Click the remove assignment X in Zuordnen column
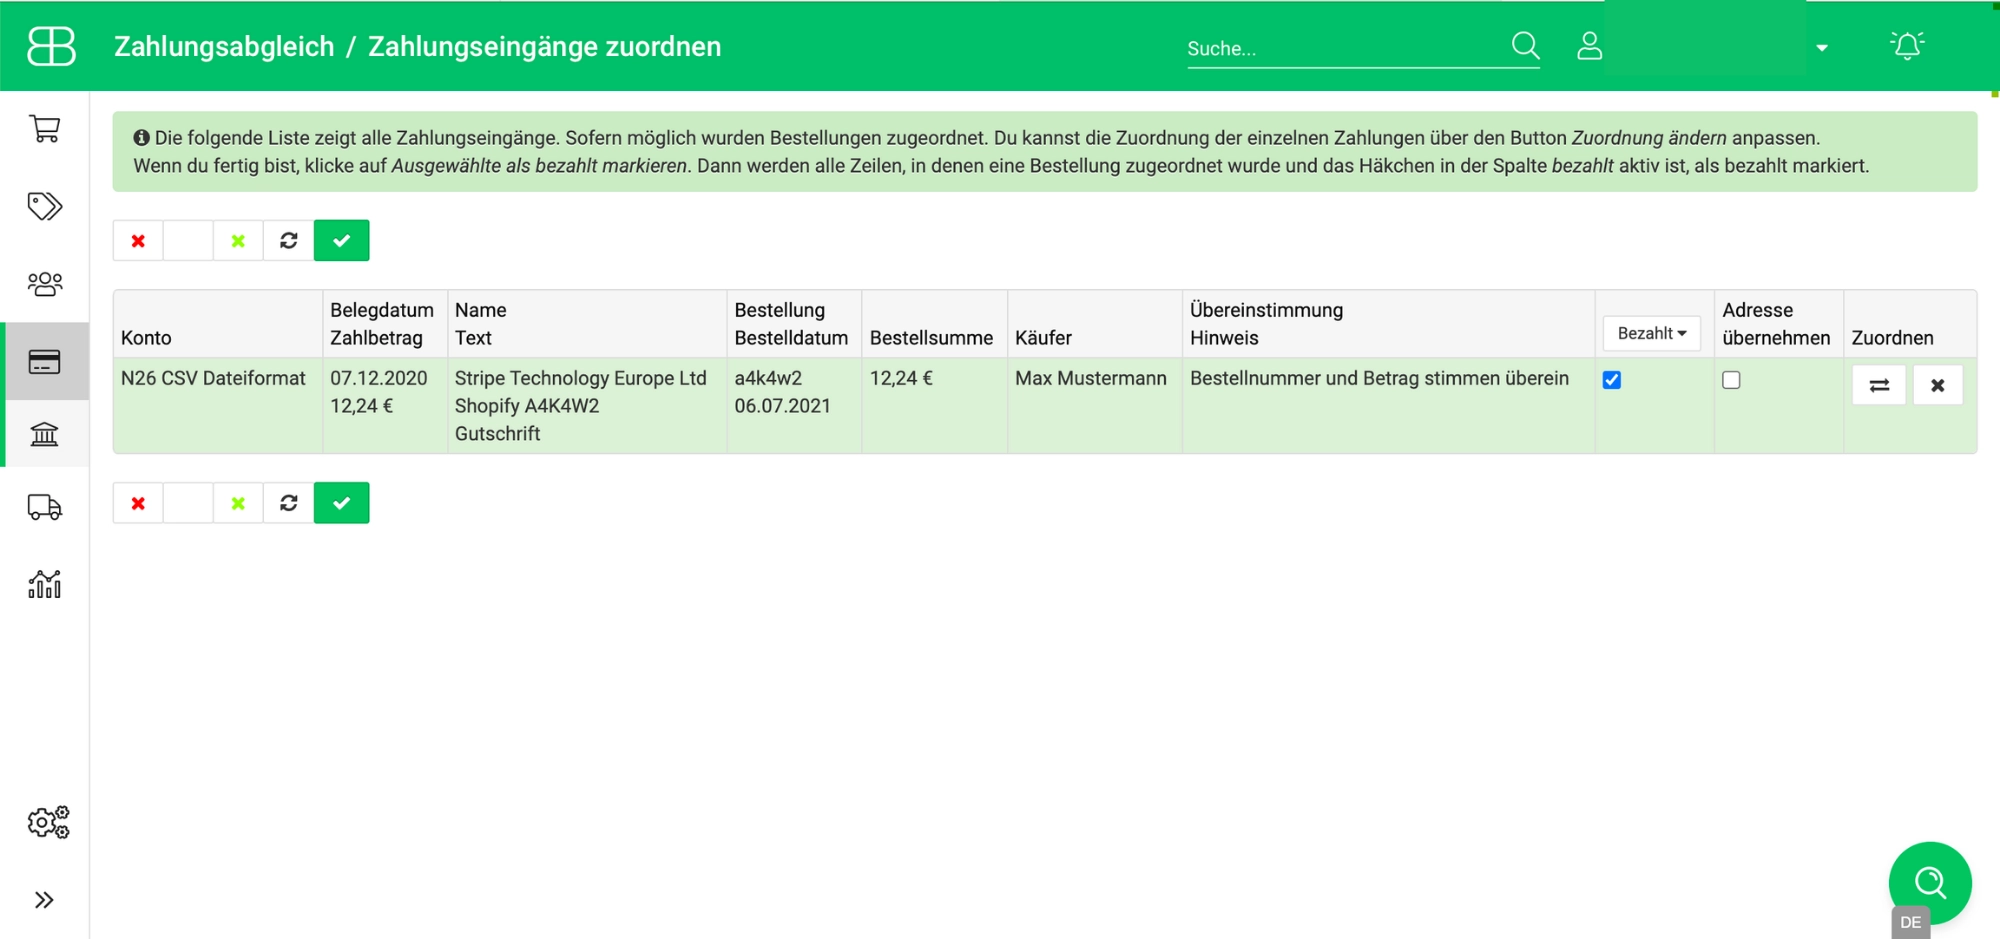2000x939 pixels. [x=1938, y=385]
